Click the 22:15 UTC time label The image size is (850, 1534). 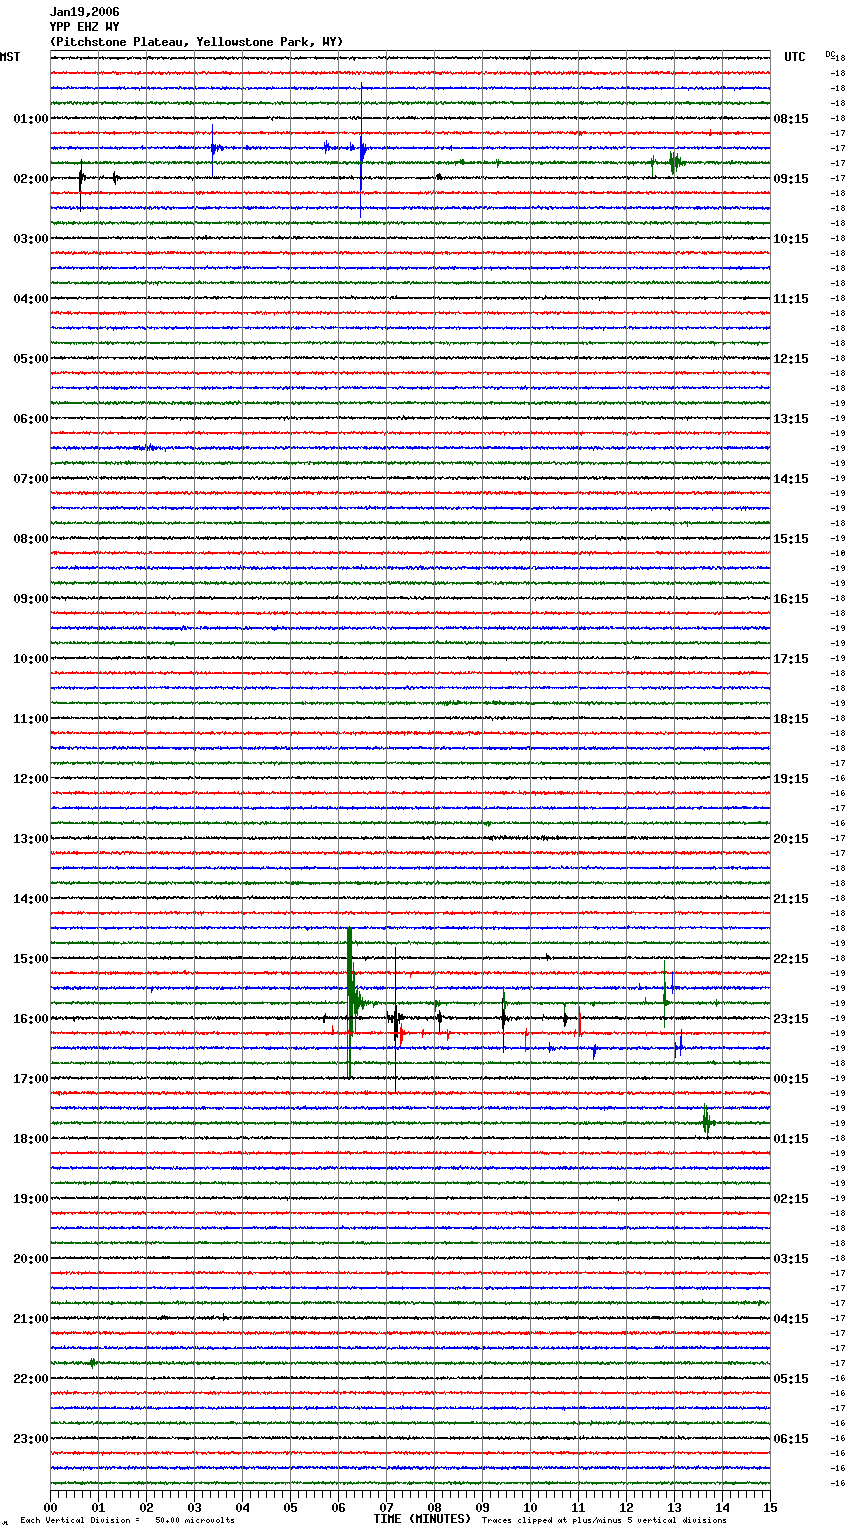point(791,959)
